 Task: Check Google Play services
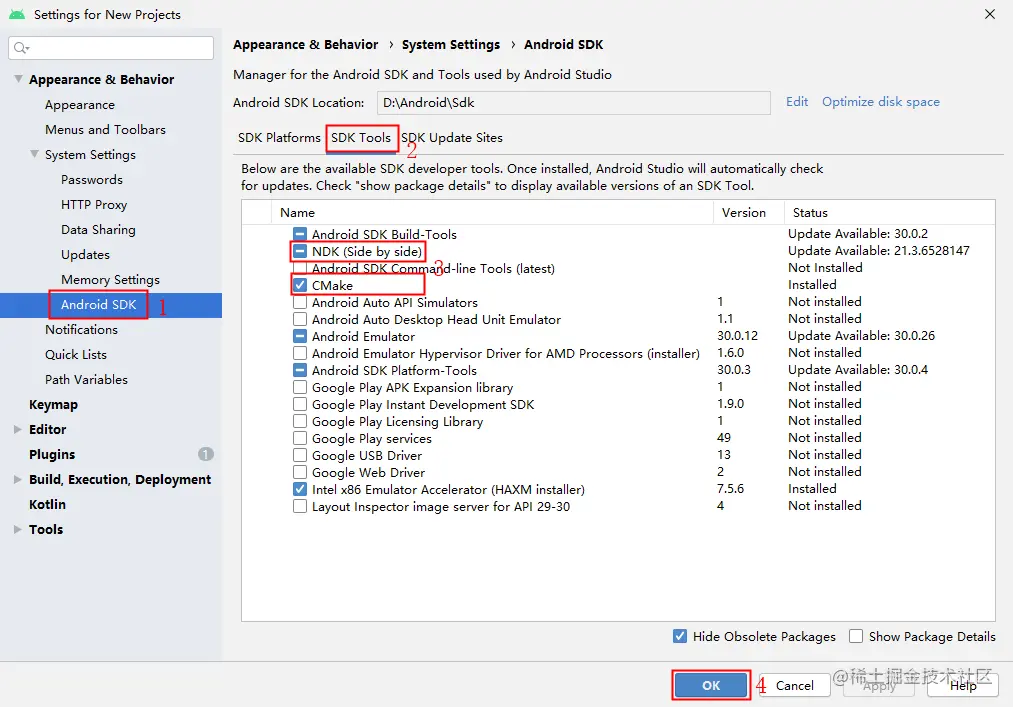tap(300, 438)
